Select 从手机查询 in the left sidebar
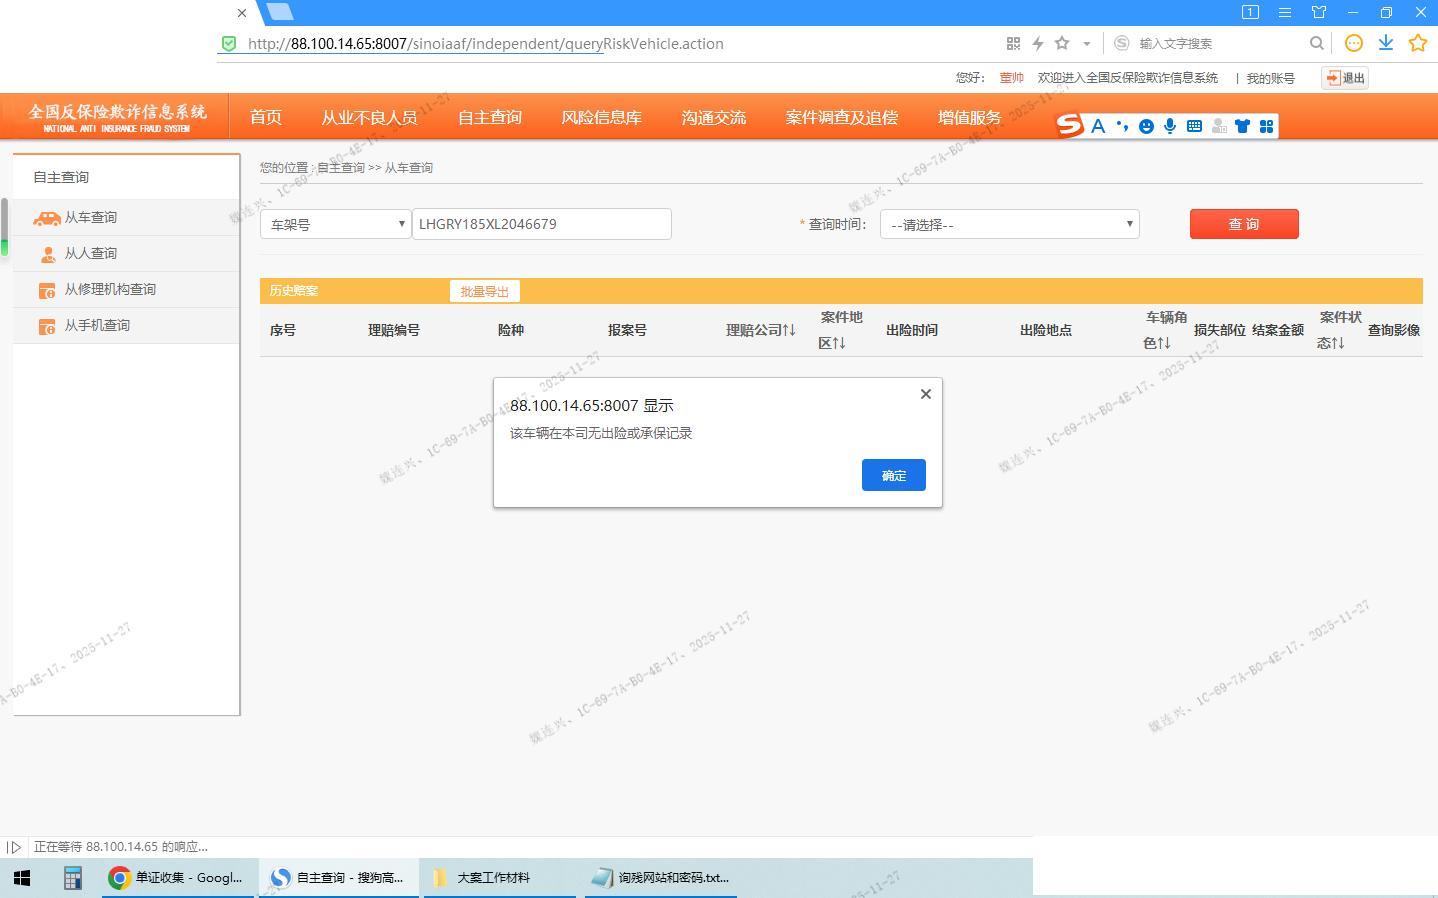Screen dimensions: 1438x898 [97, 325]
